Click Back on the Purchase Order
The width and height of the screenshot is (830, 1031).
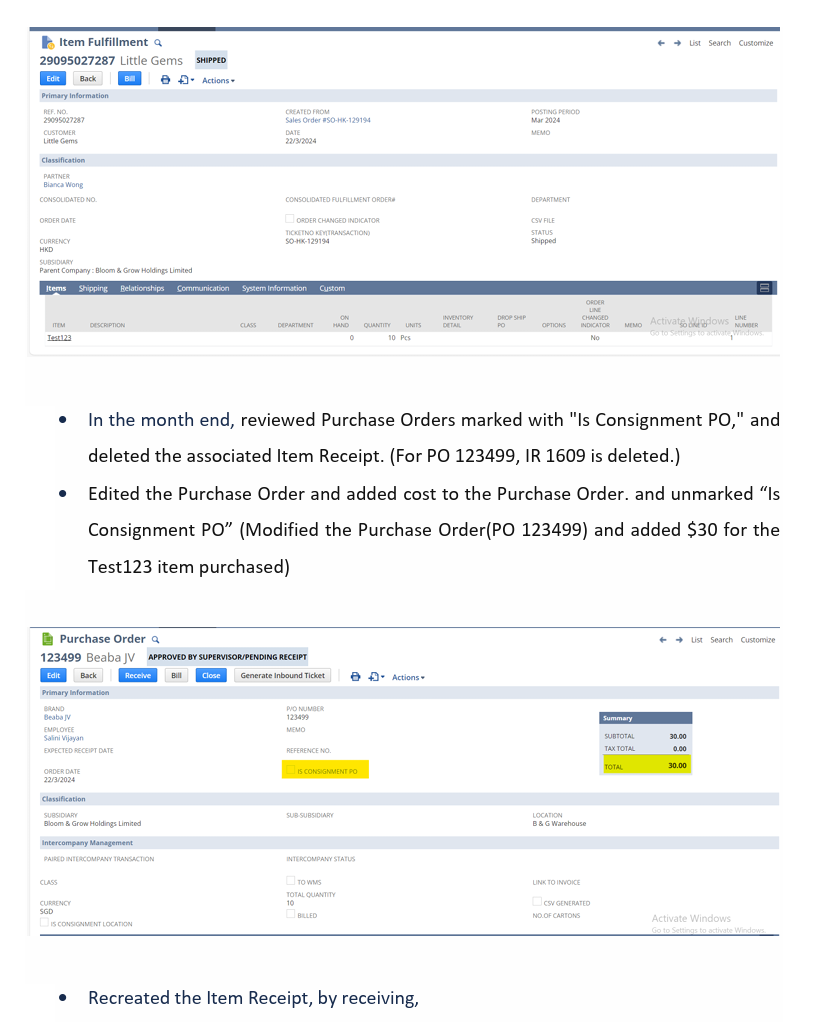coord(88,676)
